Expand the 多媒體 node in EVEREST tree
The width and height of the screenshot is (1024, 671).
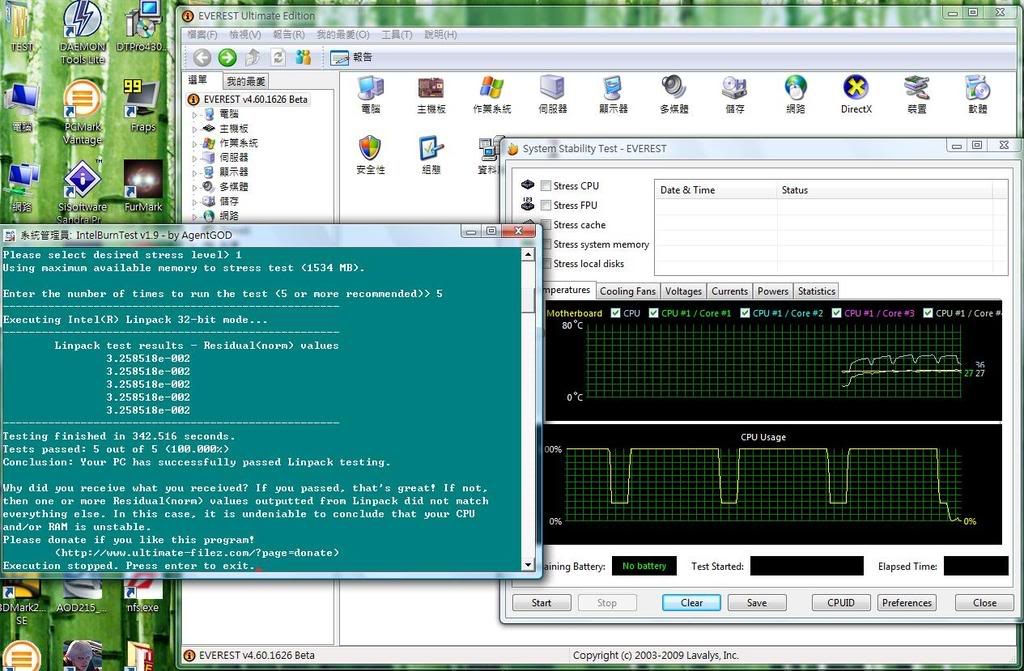[x=195, y=187]
